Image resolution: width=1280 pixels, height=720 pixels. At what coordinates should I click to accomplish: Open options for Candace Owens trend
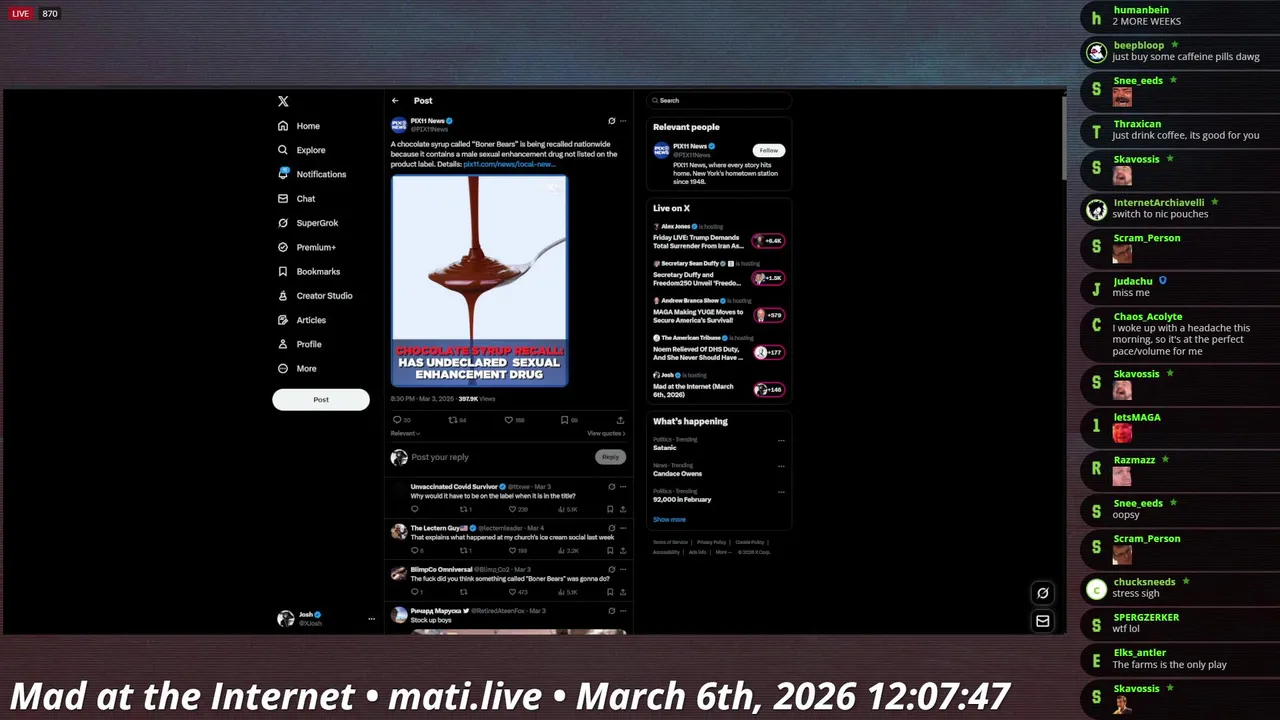coord(781,466)
